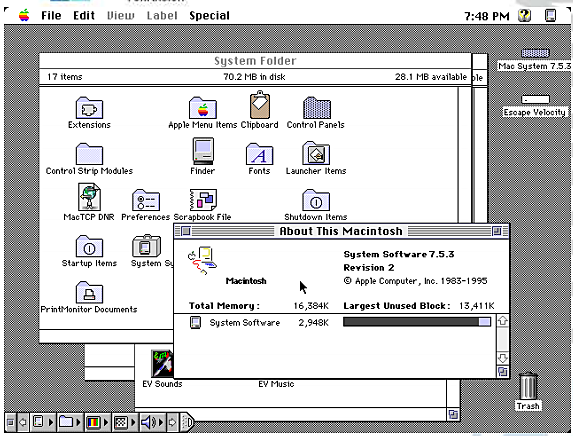573x436 pixels.
Task: Open the File Sharing folder Control Strip module
Action: coord(69,422)
